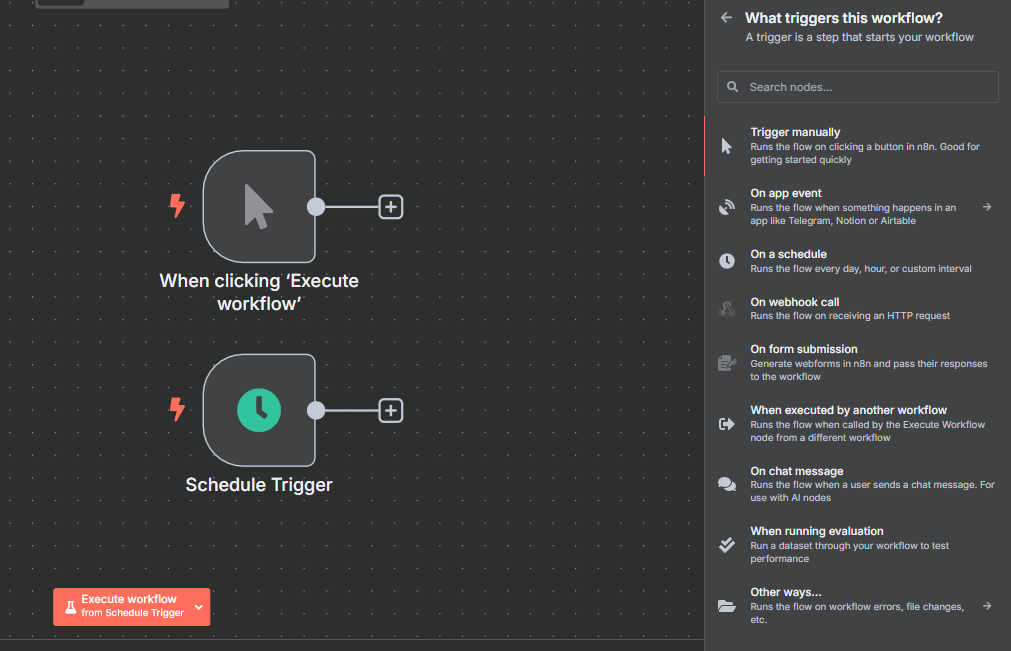Click the flask icon on Execute workflow button

coord(71,607)
